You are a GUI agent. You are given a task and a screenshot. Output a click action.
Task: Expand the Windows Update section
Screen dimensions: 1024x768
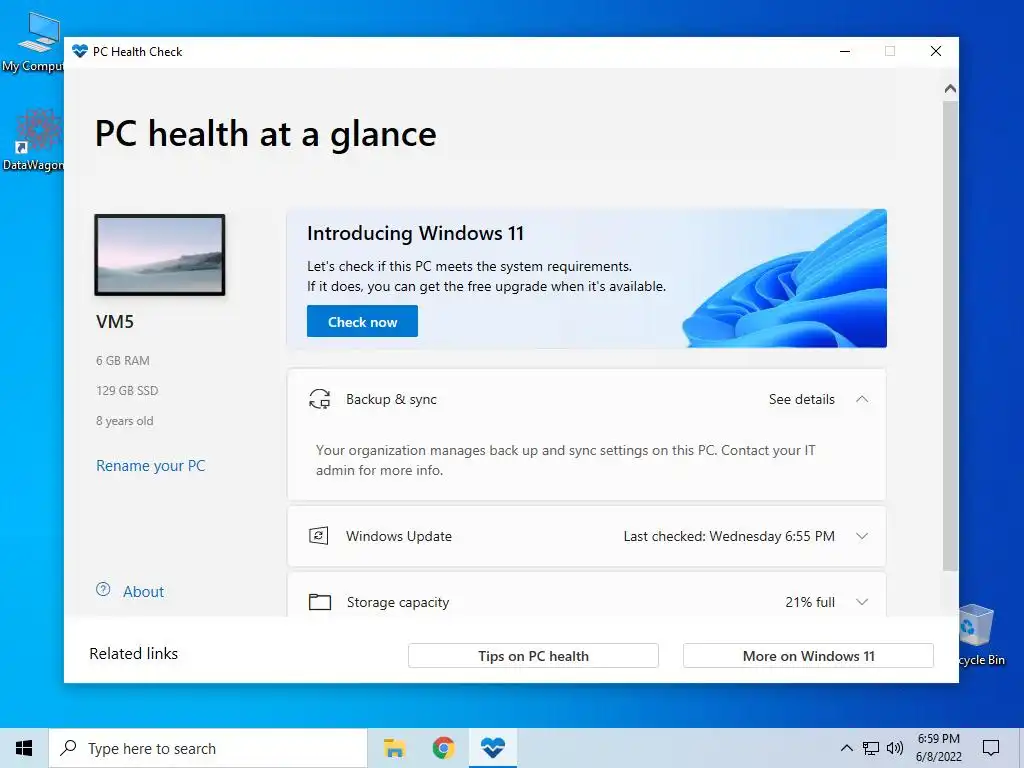[x=862, y=536]
